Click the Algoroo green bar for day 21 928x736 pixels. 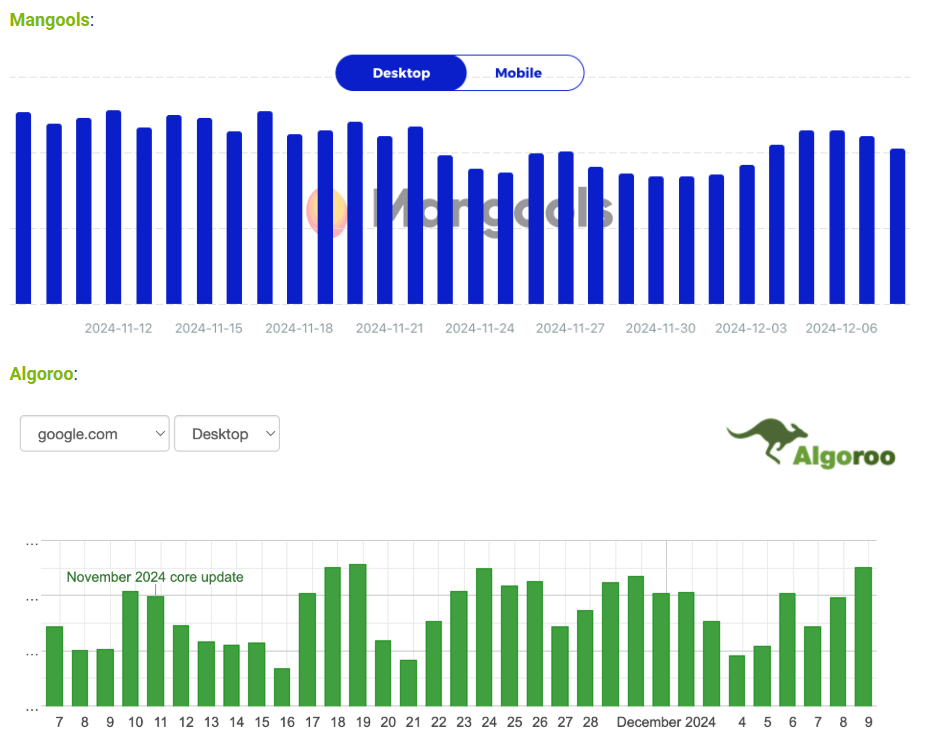point(408,683)
